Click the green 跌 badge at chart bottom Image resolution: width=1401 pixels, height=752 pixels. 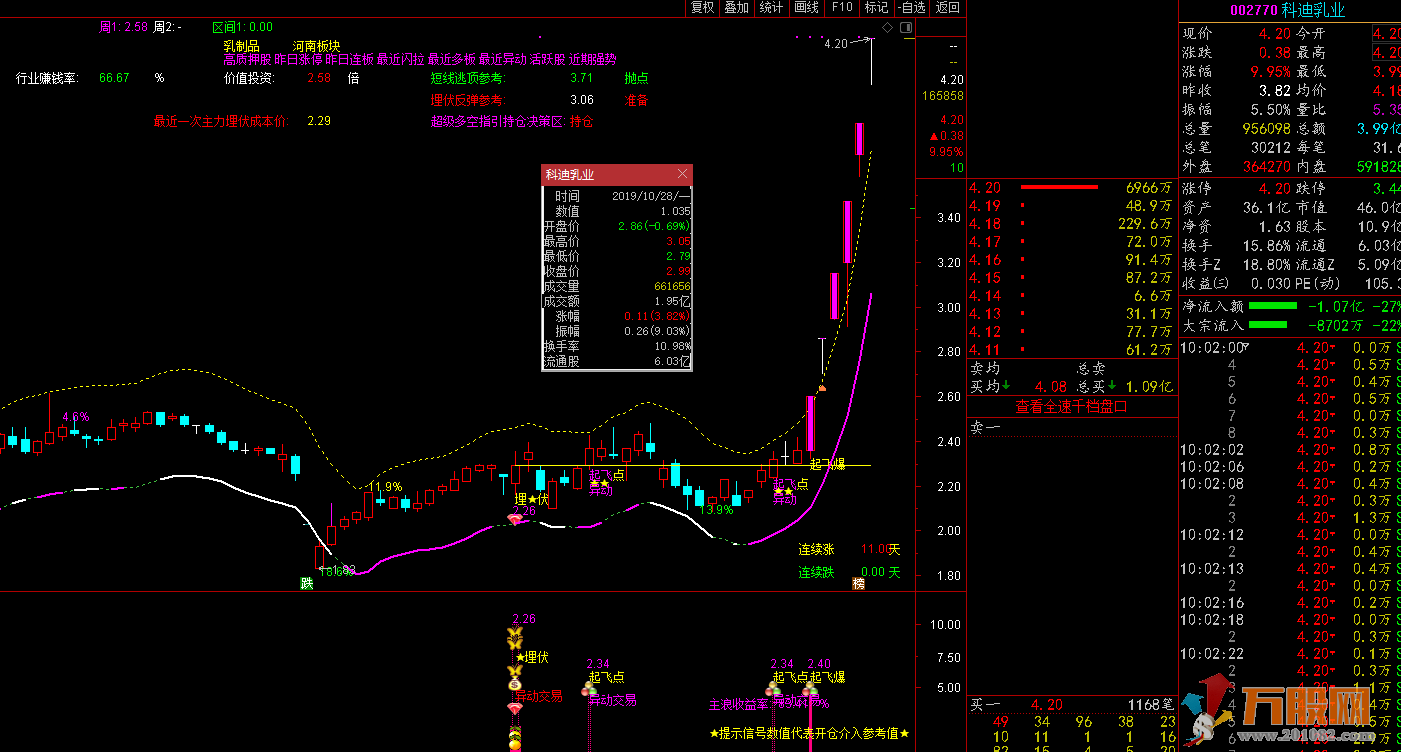307,583
